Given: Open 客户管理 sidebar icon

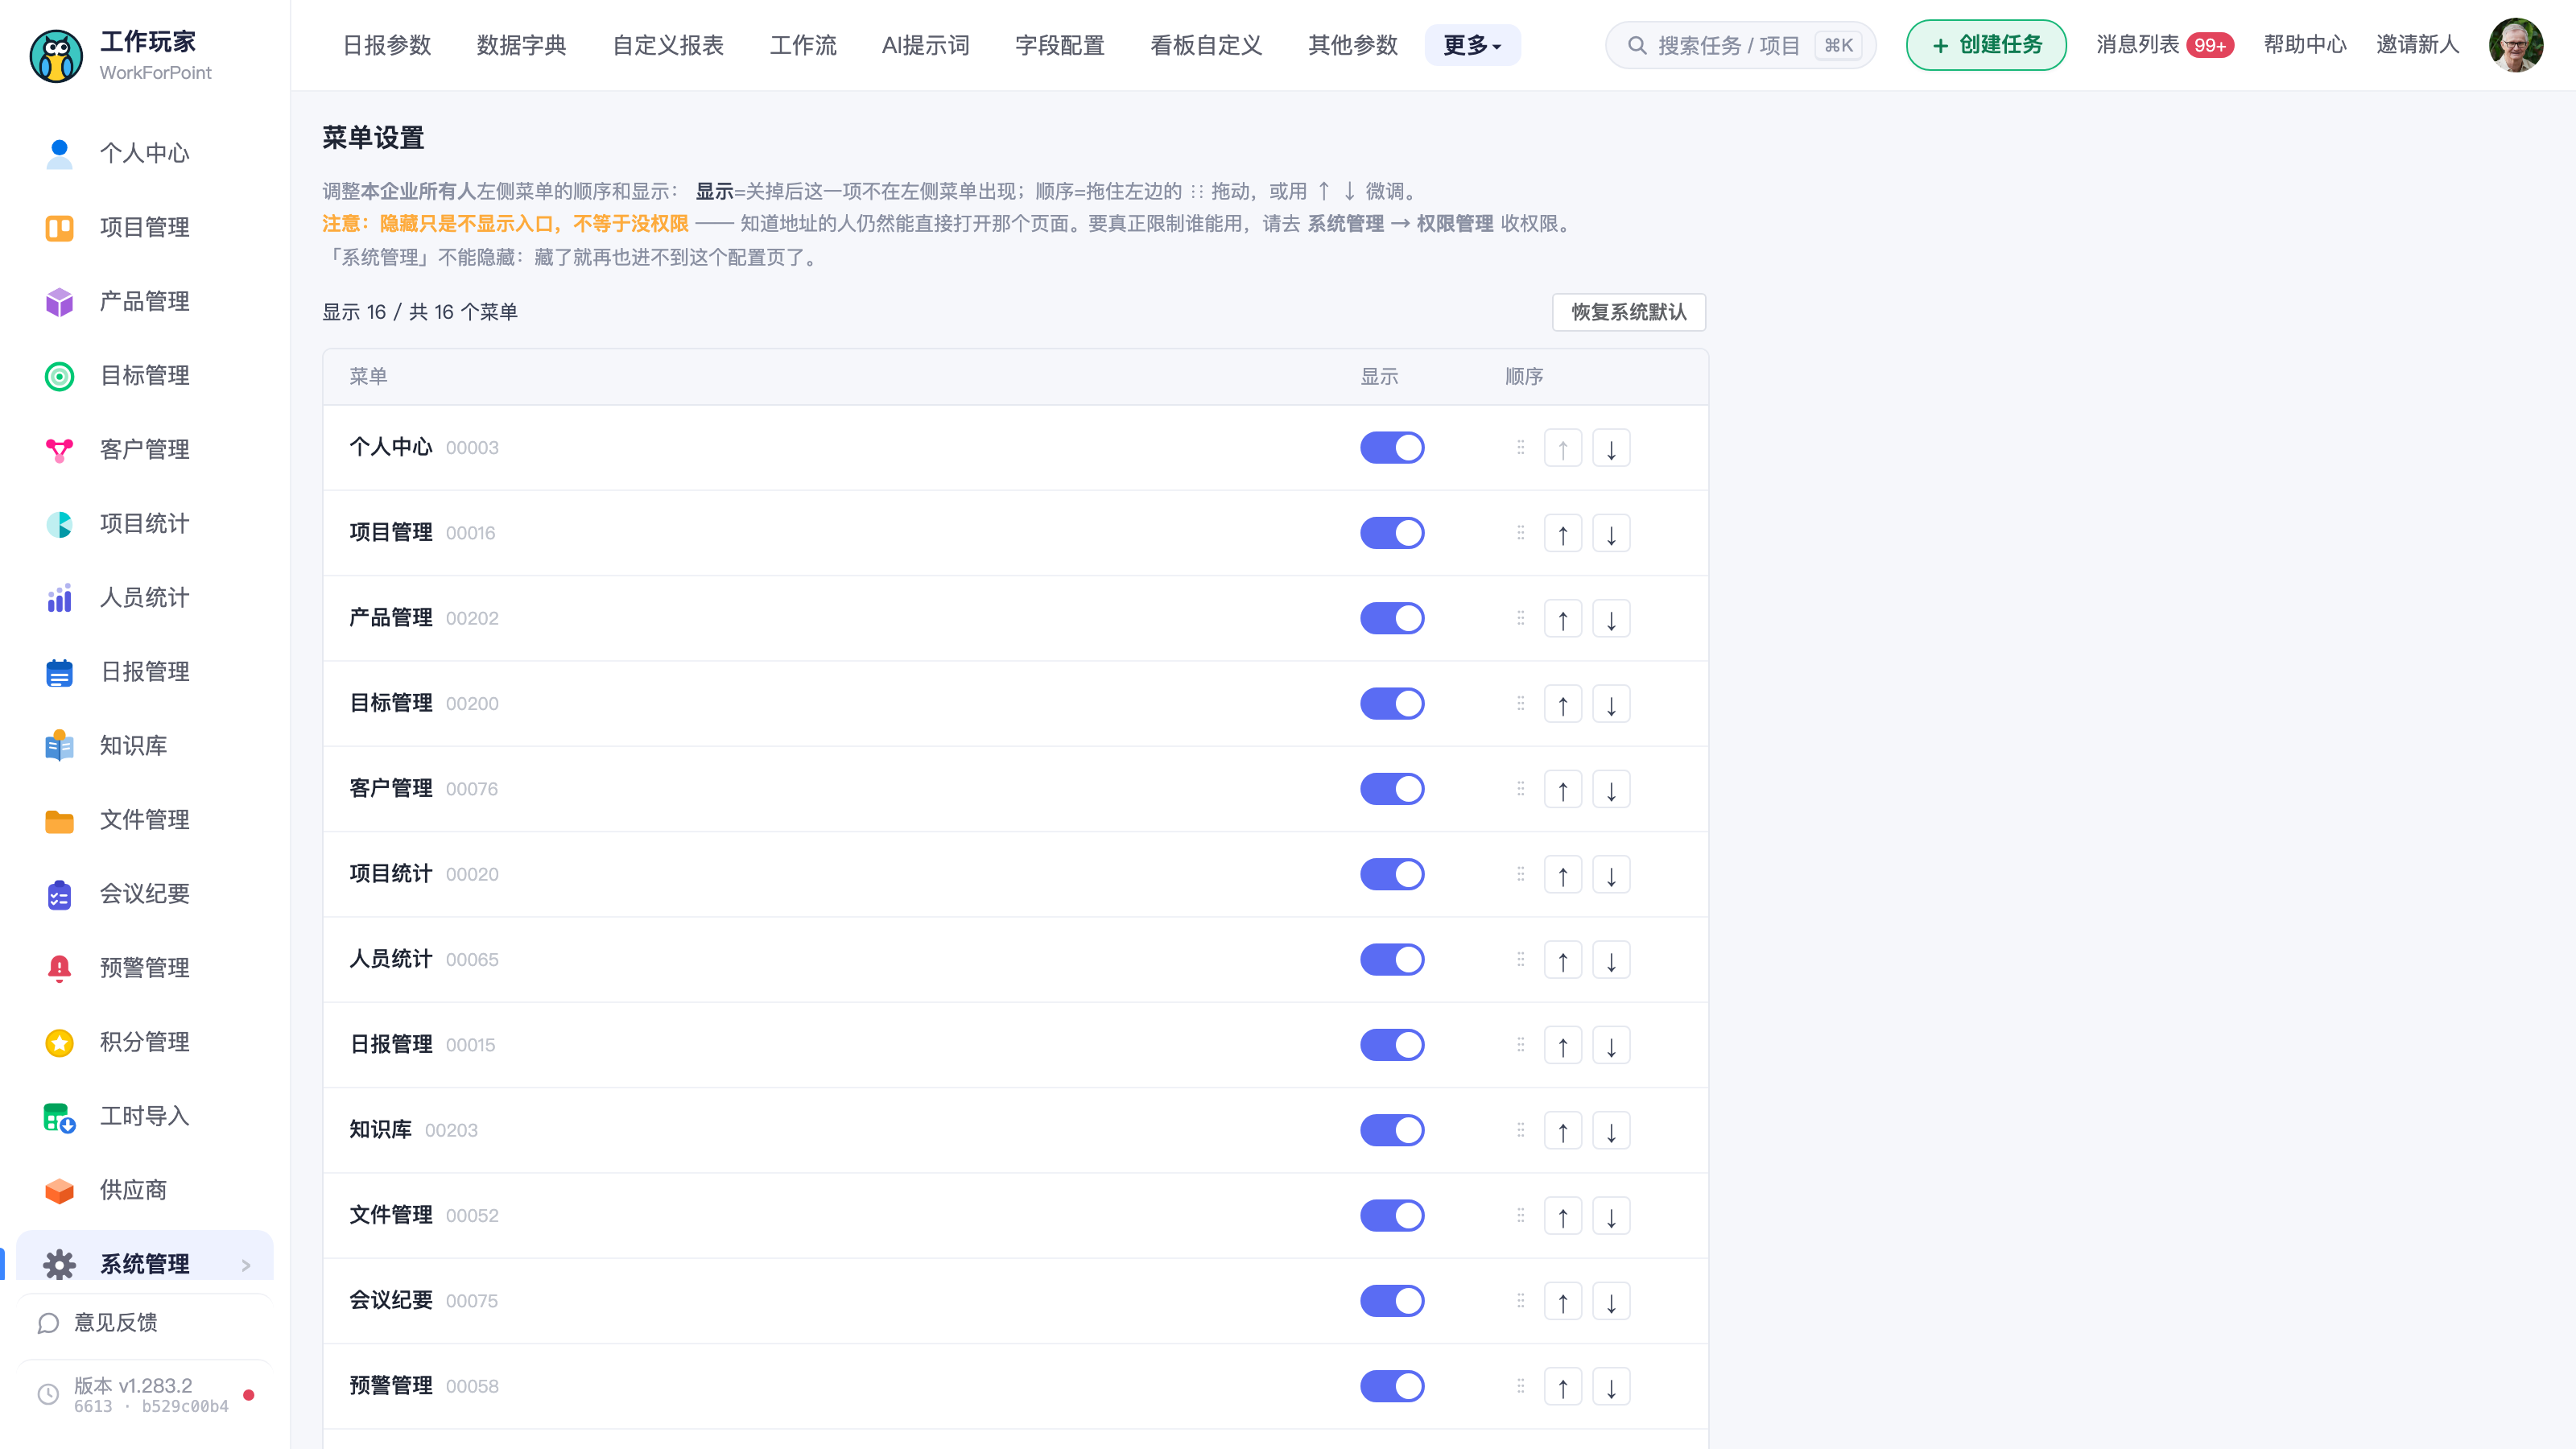Looking at the screenshot, I should point(59,450).
